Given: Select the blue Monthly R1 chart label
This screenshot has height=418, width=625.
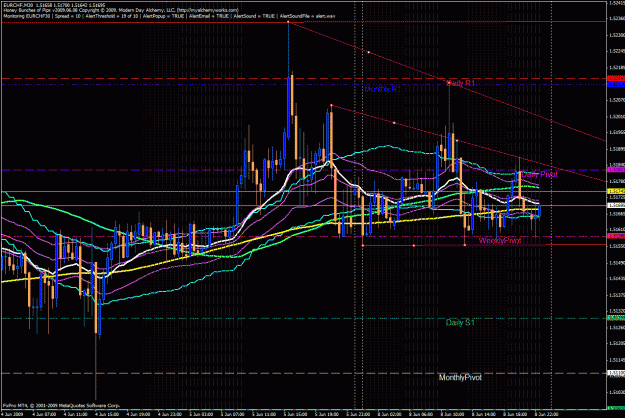Looking at the screenshot, I should tap(382, 89).
